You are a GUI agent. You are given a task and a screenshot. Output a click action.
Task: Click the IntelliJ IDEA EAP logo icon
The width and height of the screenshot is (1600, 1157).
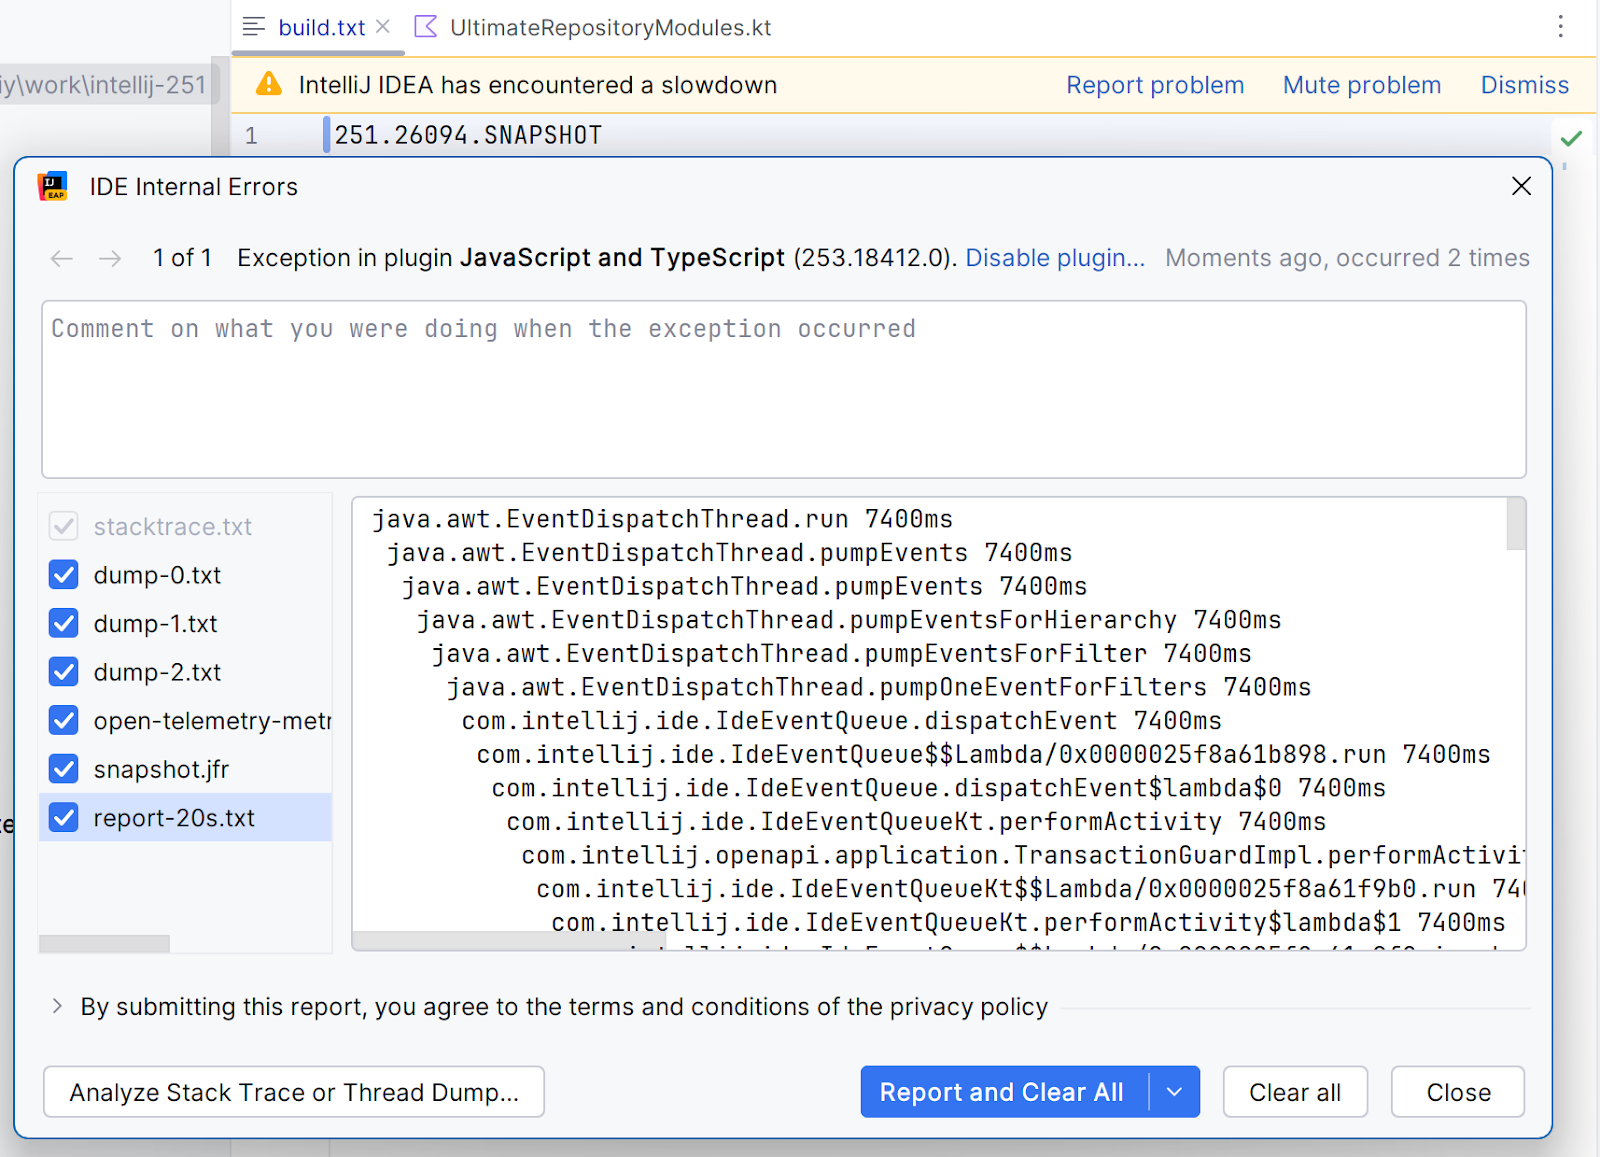click(52, 187)
